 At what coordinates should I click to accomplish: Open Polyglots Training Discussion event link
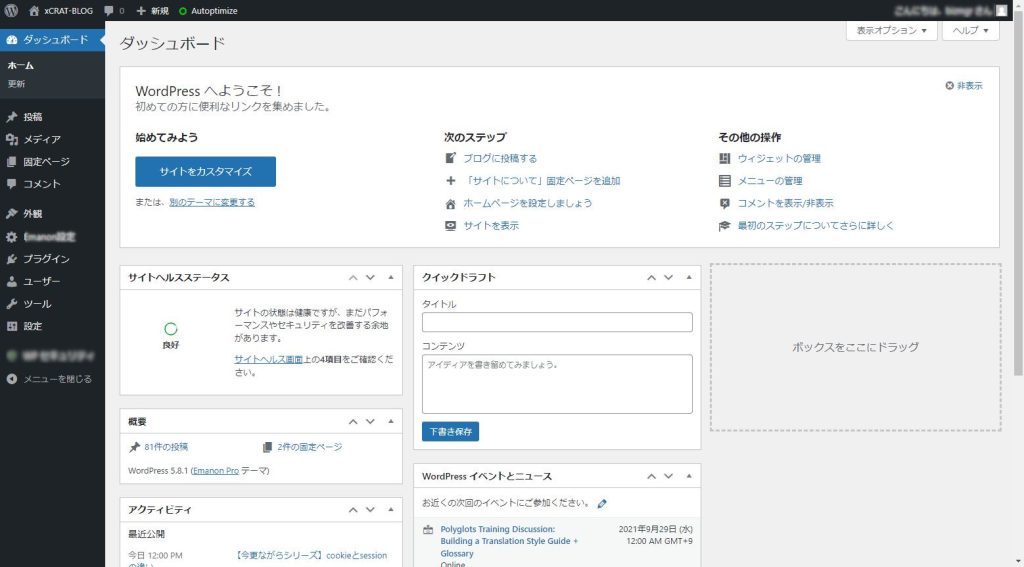coord(509,542)
